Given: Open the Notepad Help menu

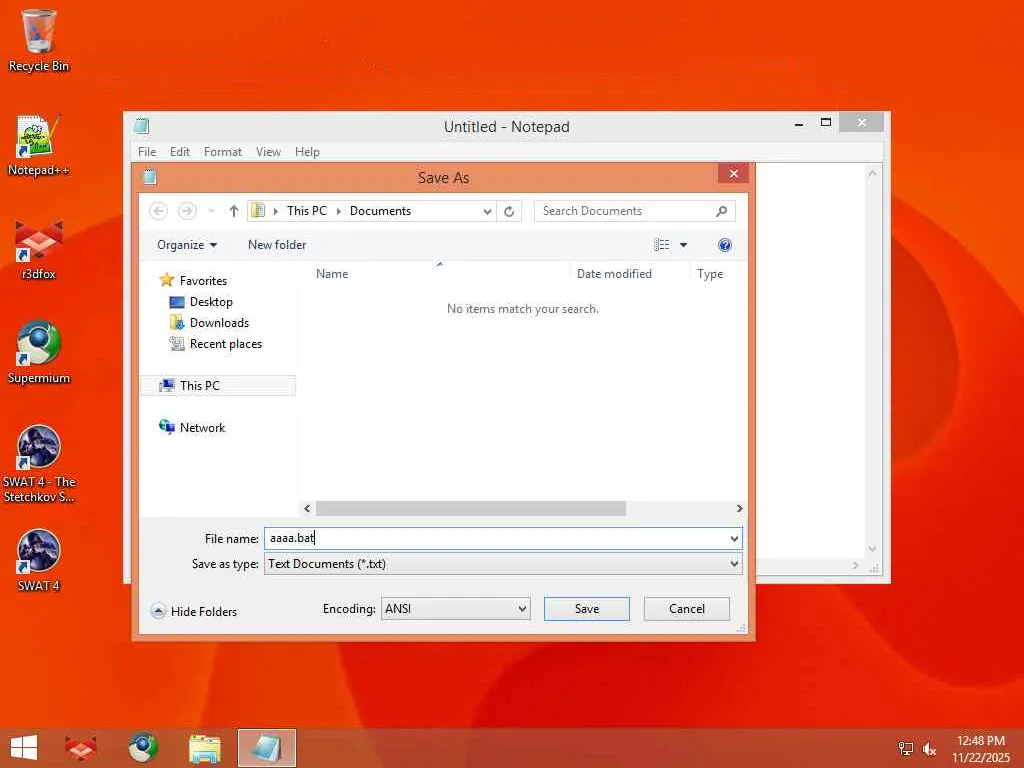Looking at the screenshot, I should click(x=307, y=152).
